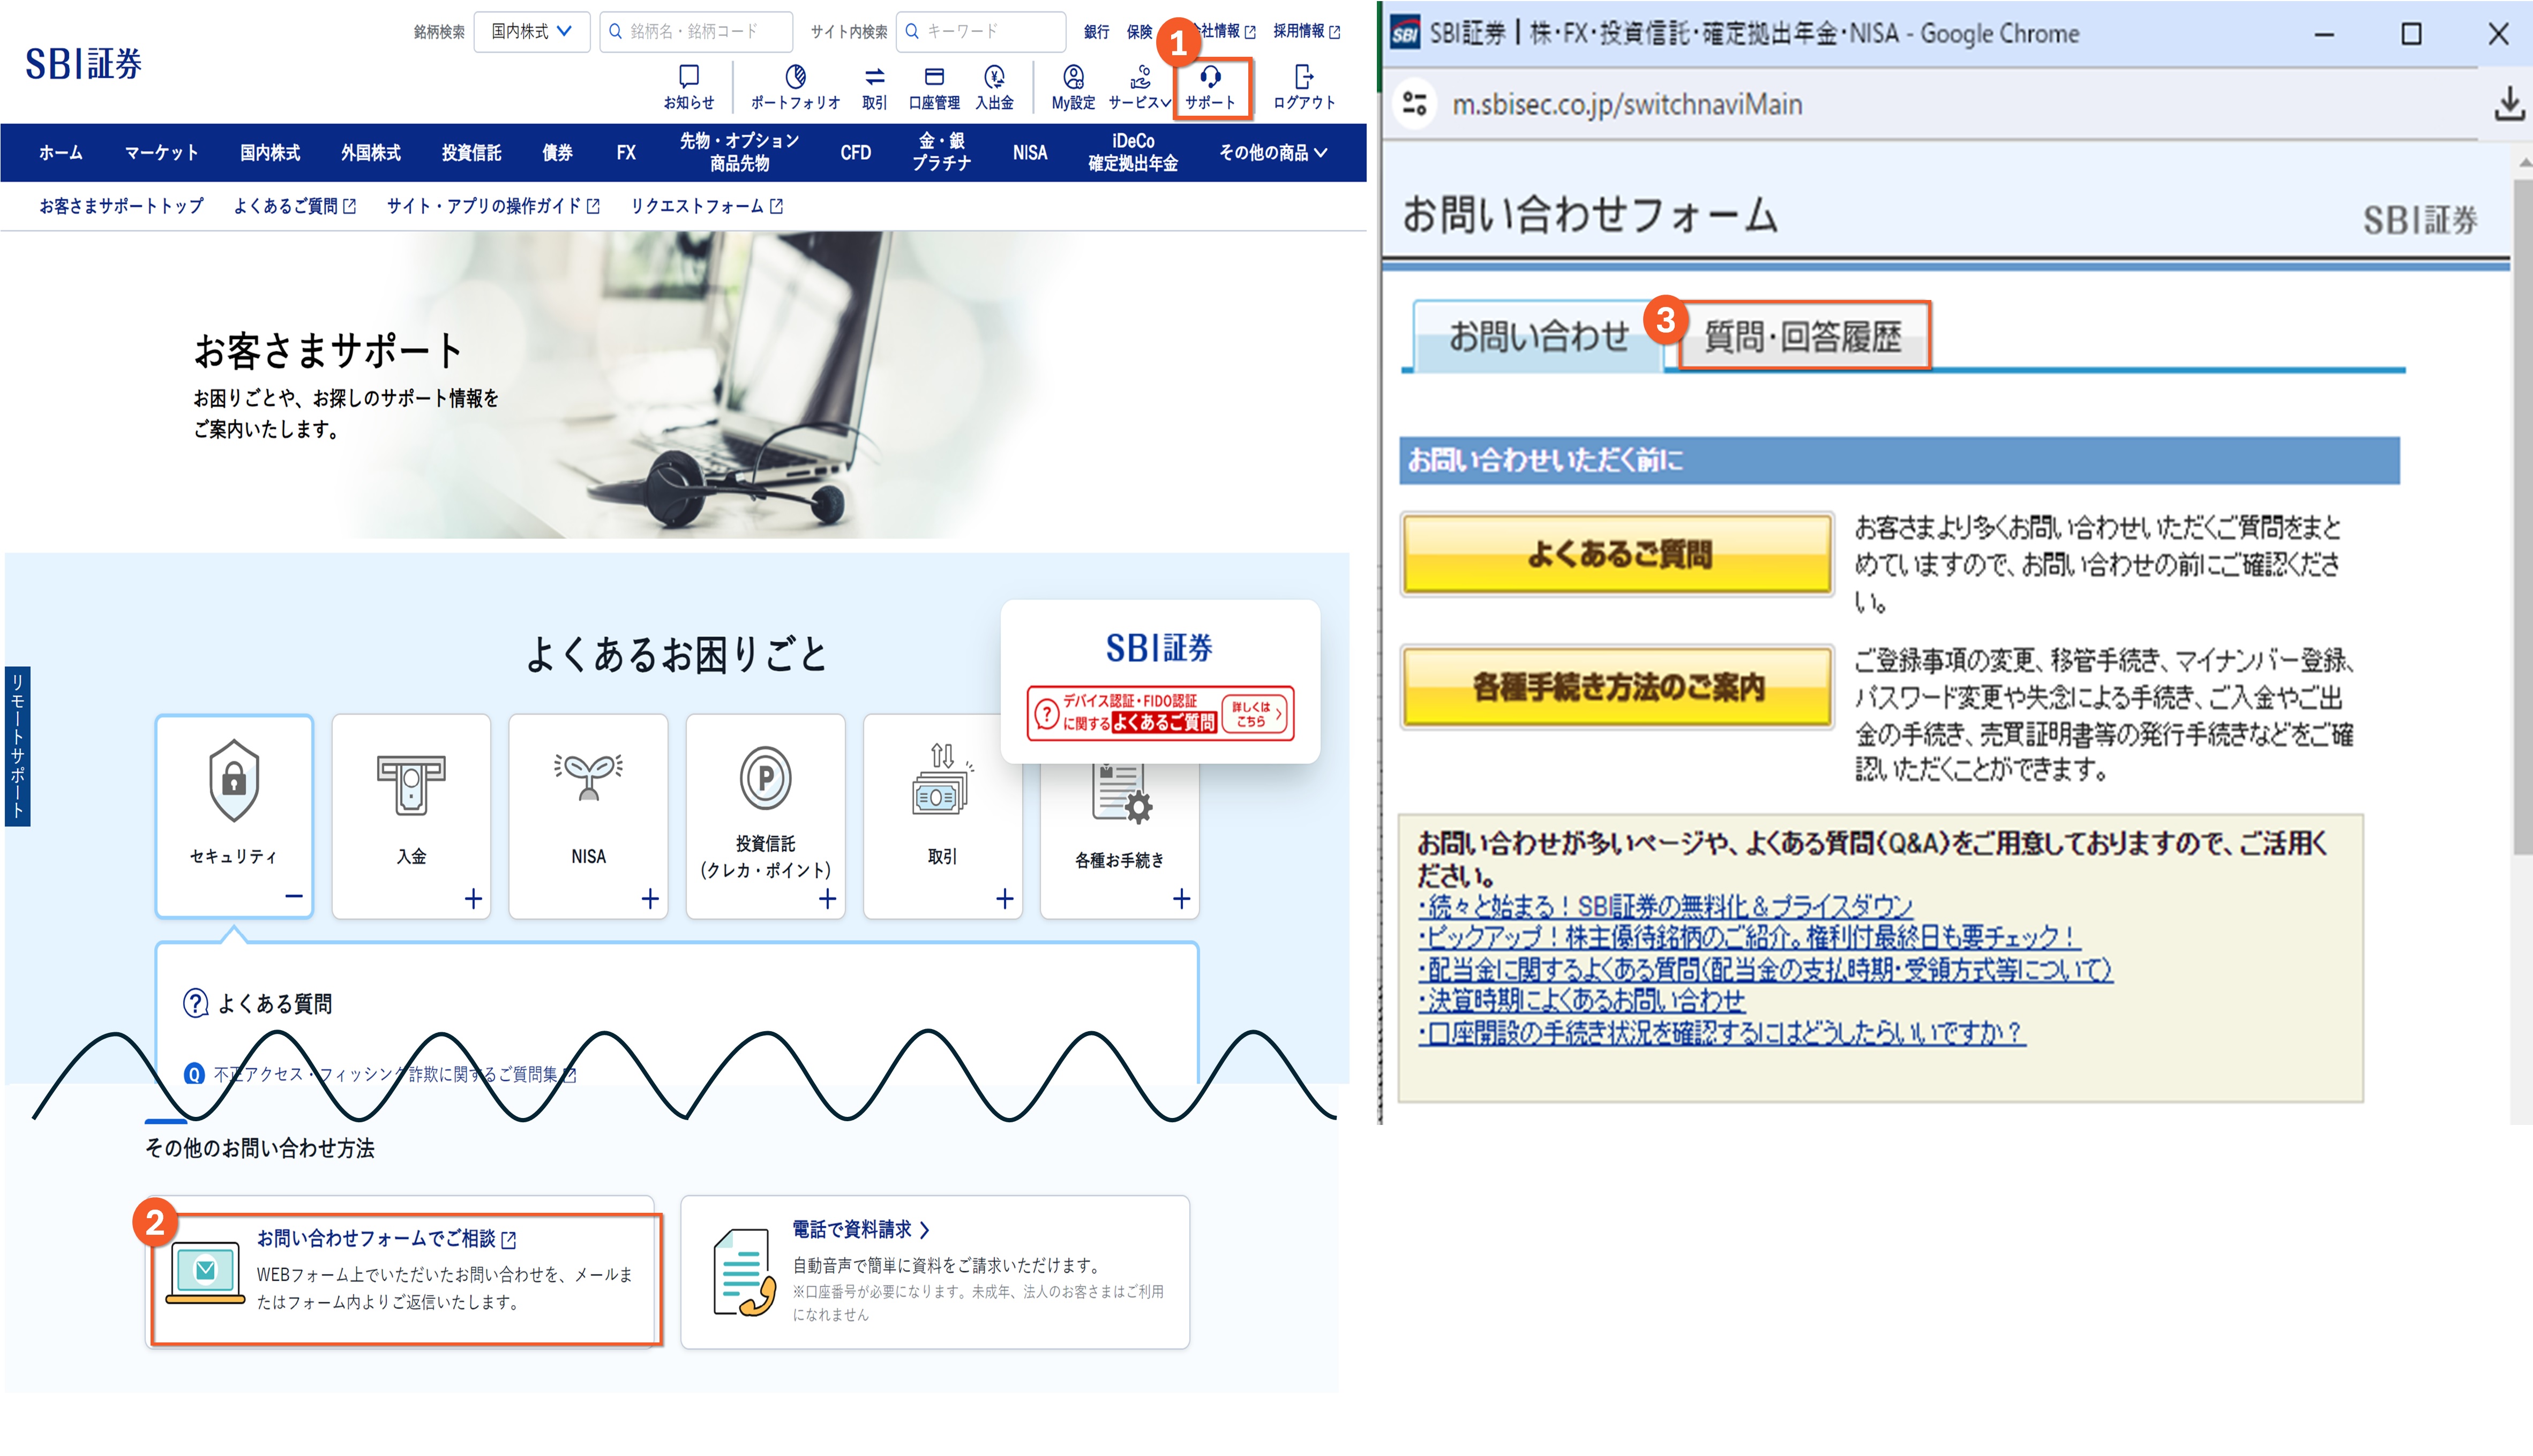The image size is (2533, 1456).
Task: Click the 銘柄名・銘柄コード search field
Action: [696, 31]
